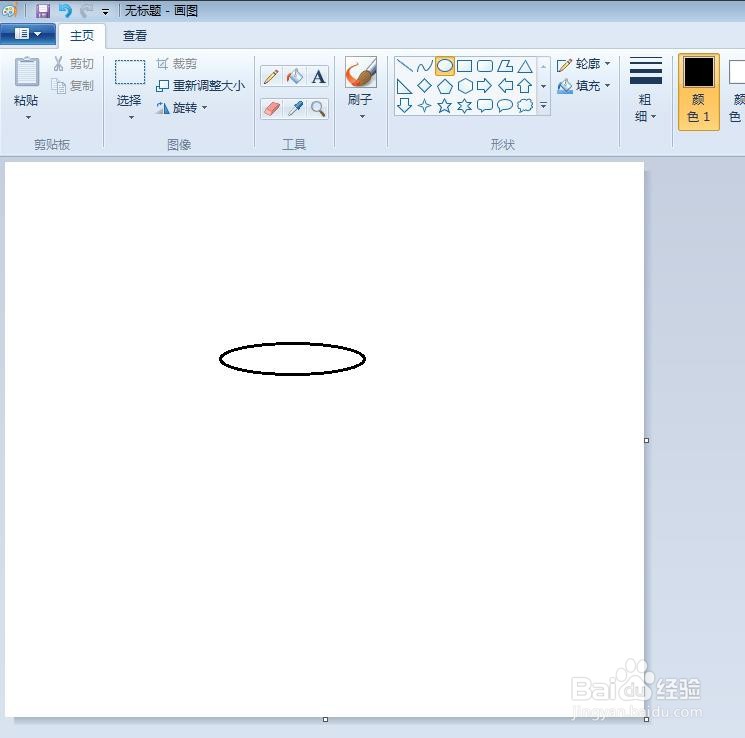Screen dimensions: 745x738
Task: Click the 复制 copy button
Action: click(73, 86)
